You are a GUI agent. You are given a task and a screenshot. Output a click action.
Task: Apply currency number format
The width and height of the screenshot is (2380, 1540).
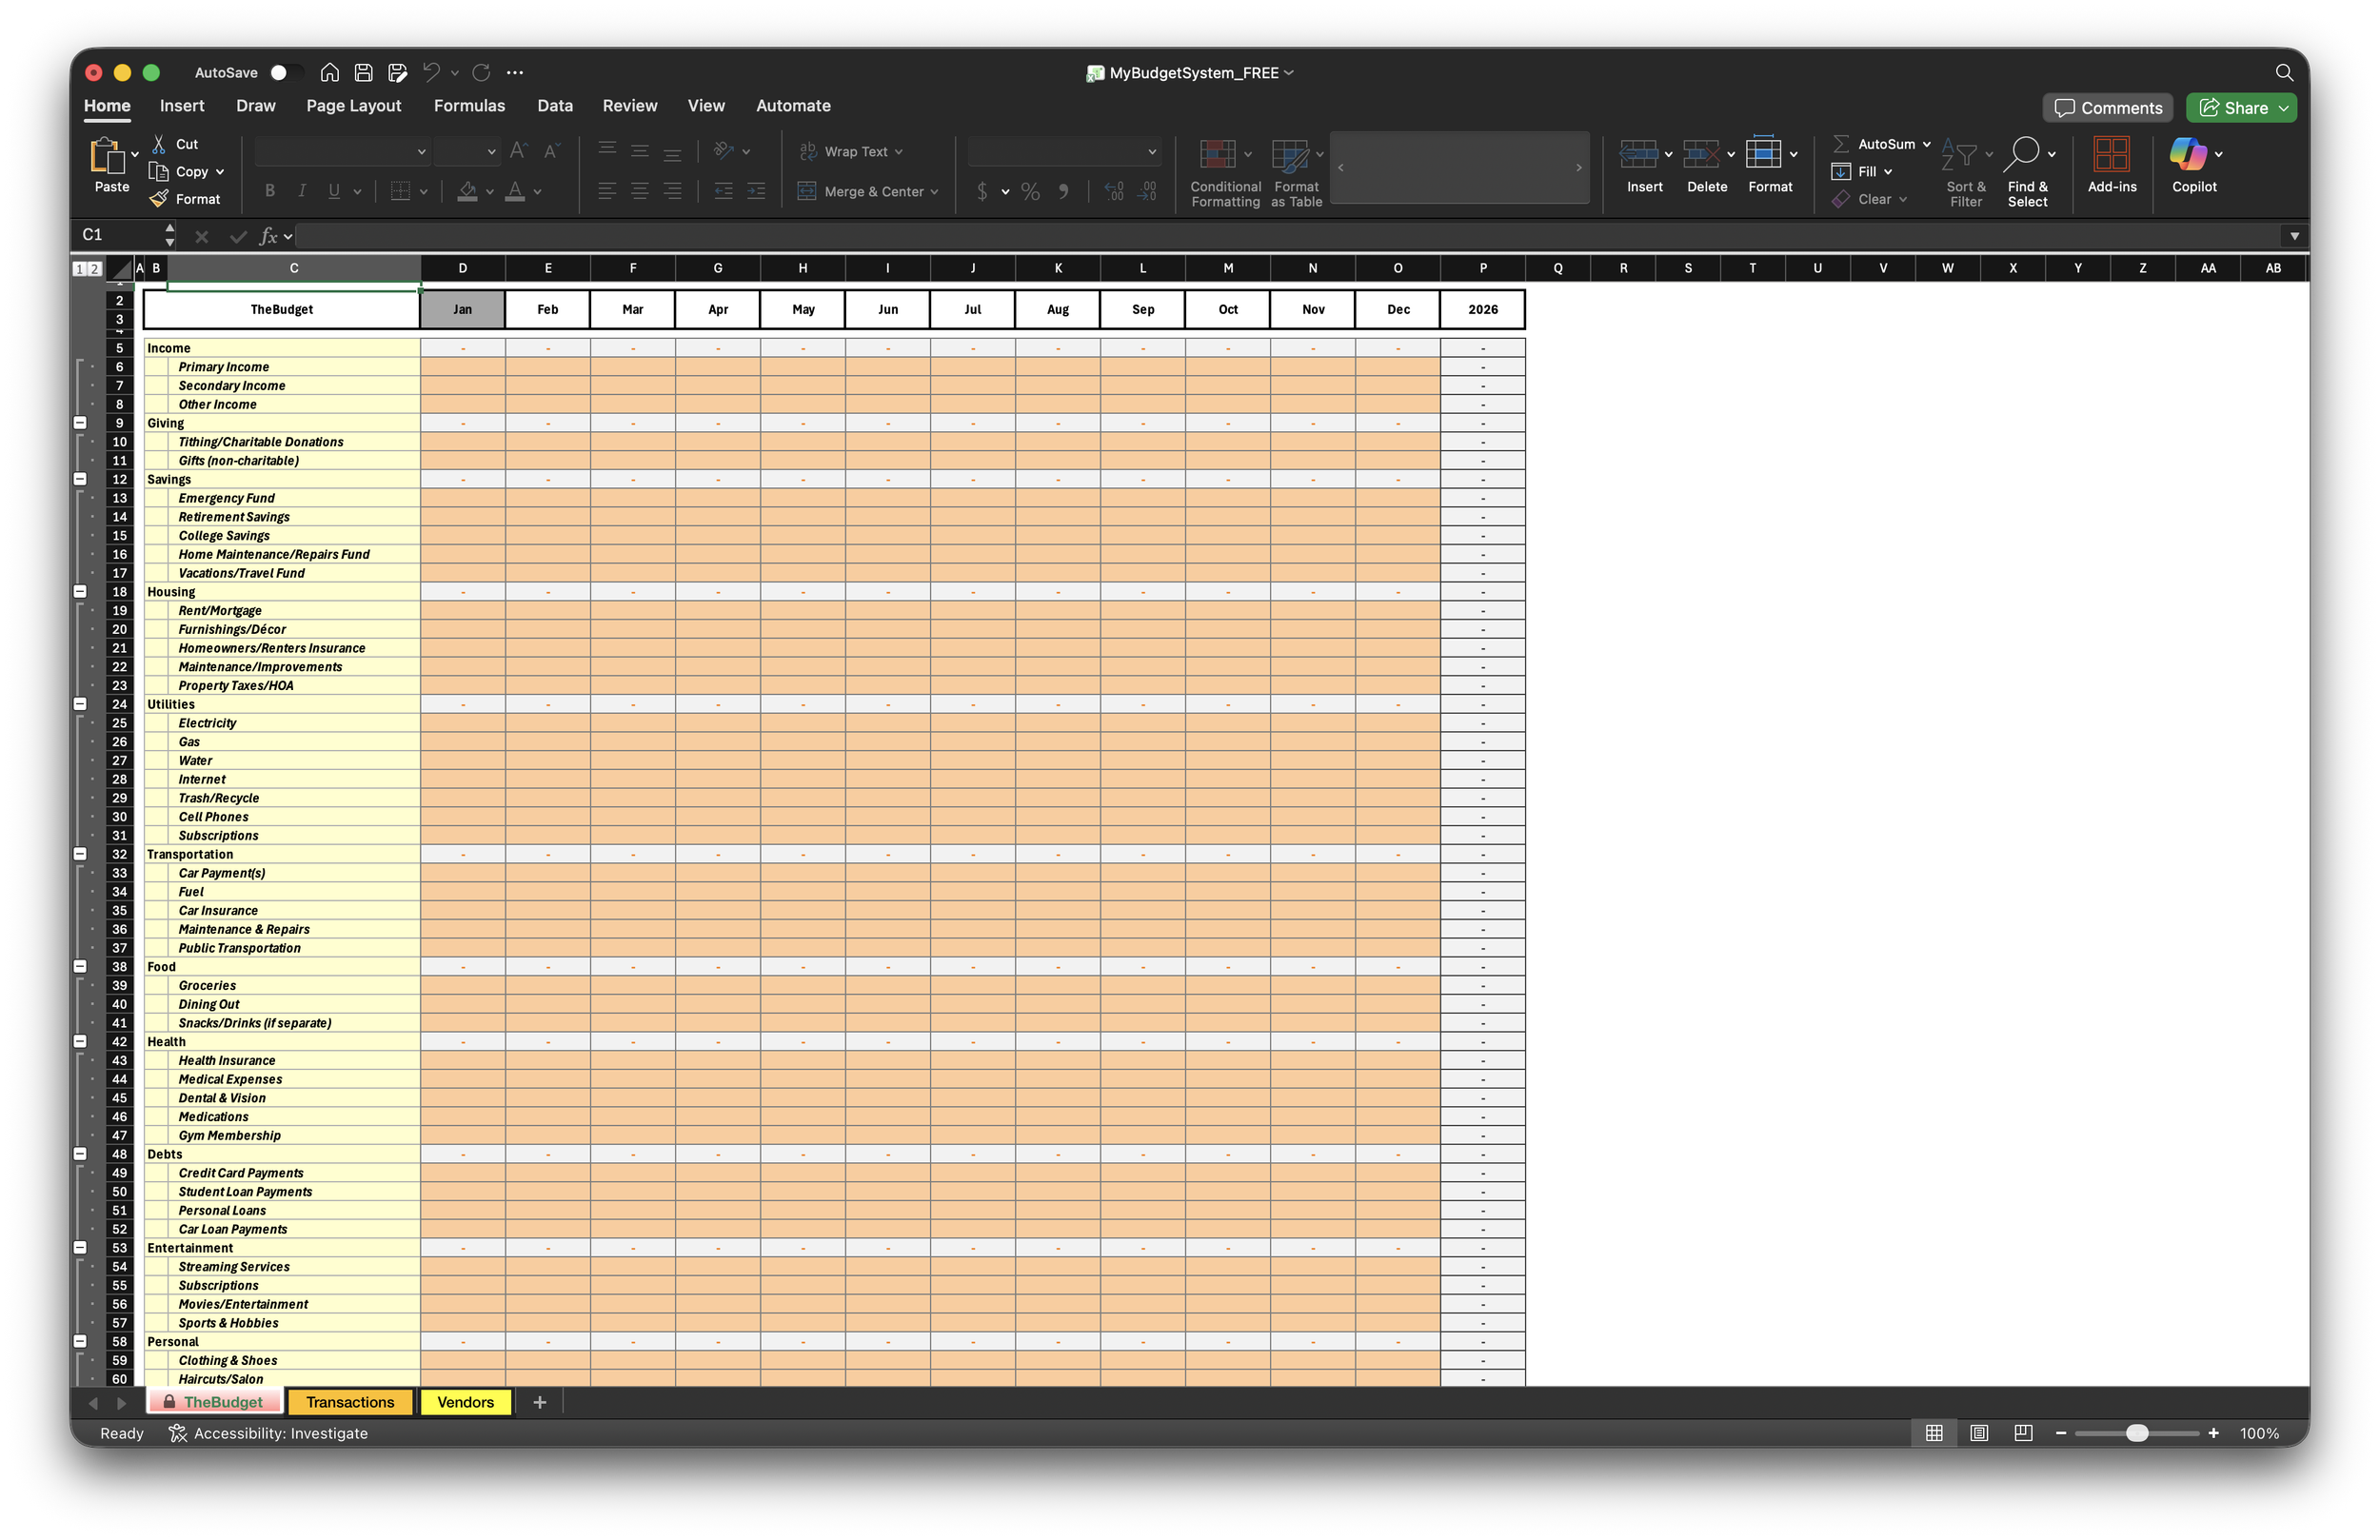pyautogui.click(x=983, y=191)
